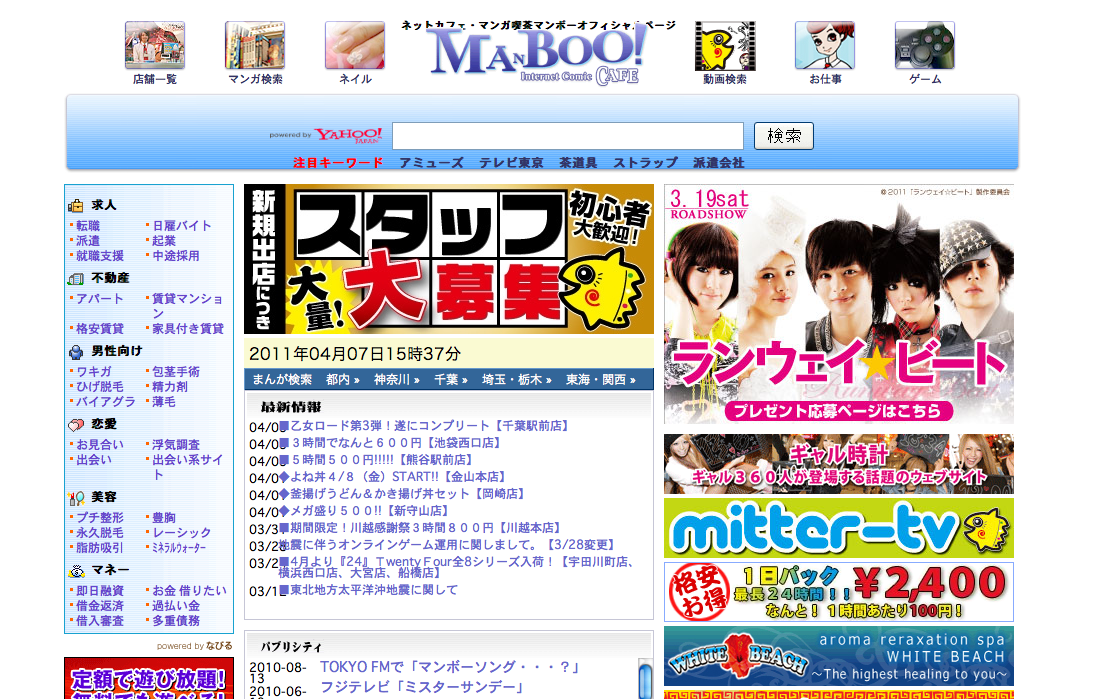The height and width of the screenshot is (699, 1116).
Task: Open the 千葉 region tab
Action: (x=451, y=379)
